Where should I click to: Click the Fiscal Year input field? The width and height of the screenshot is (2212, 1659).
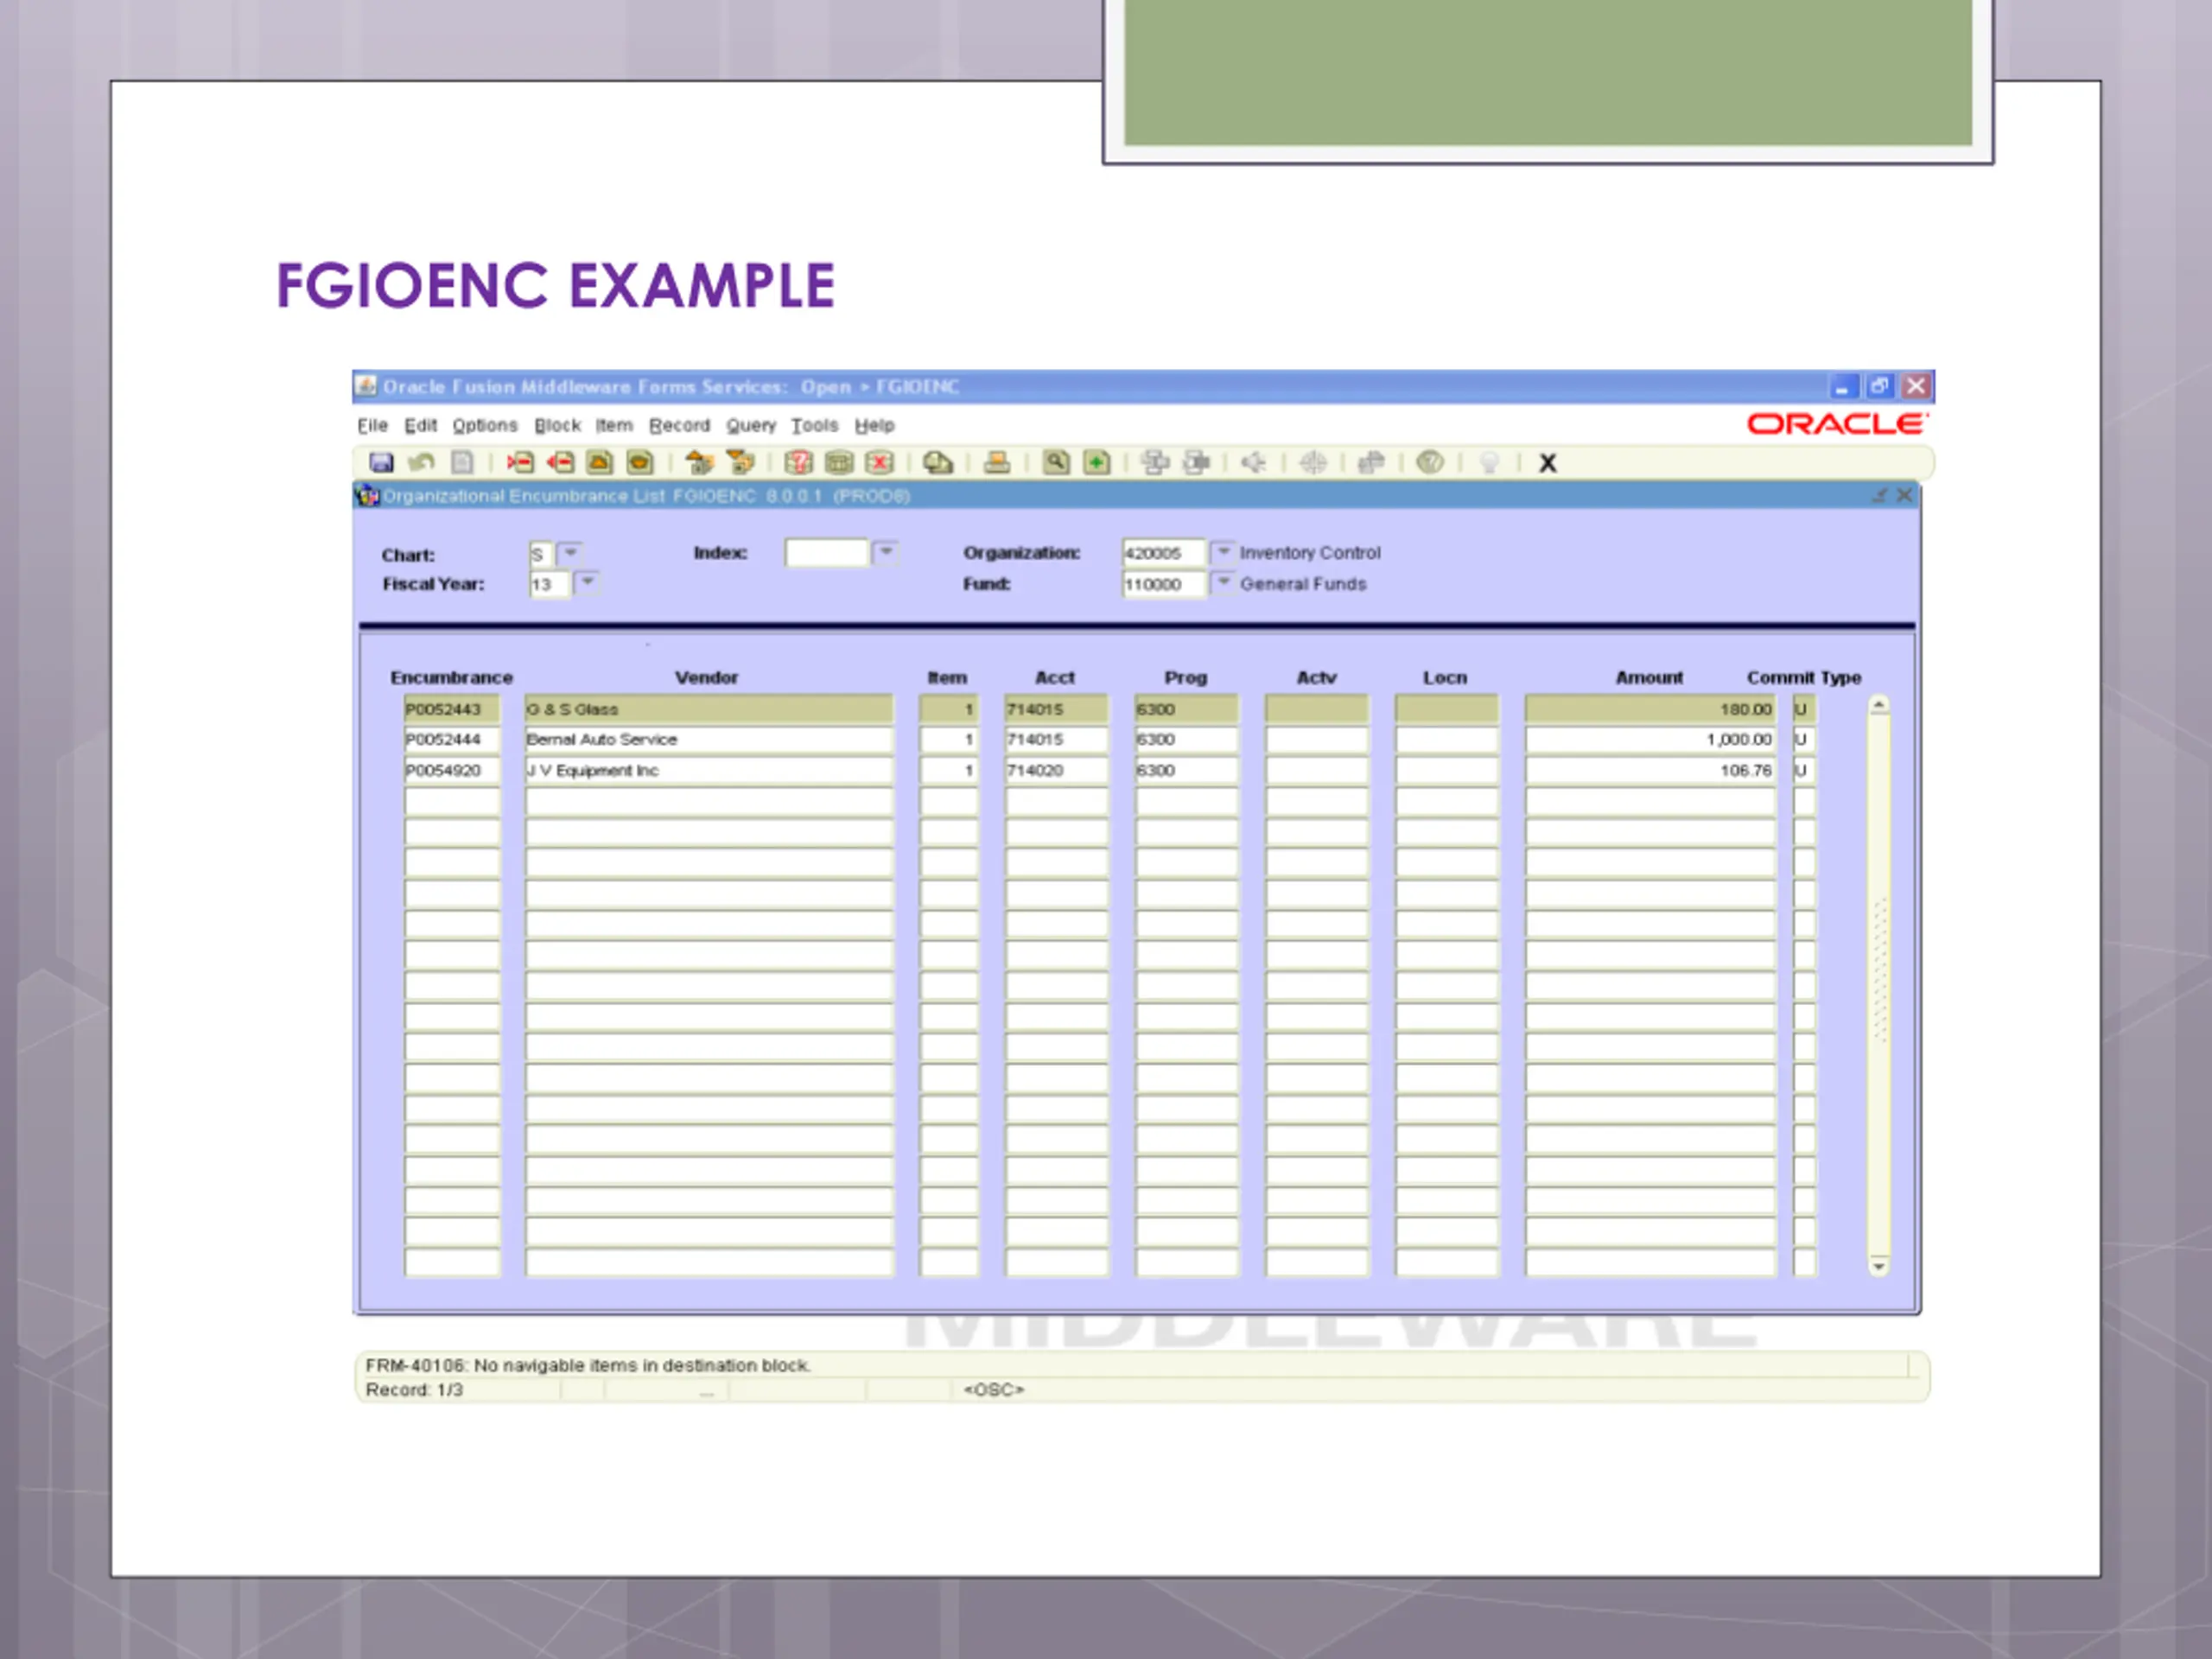click(x=549, y=584)
